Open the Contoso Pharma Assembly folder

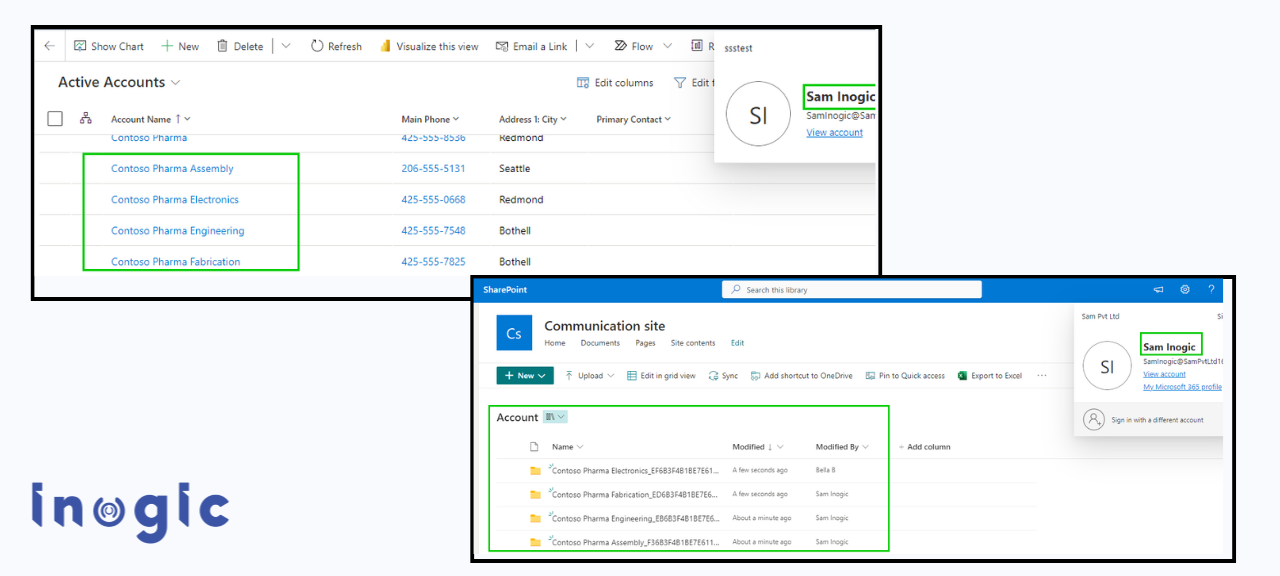click(x=635, y=542)
